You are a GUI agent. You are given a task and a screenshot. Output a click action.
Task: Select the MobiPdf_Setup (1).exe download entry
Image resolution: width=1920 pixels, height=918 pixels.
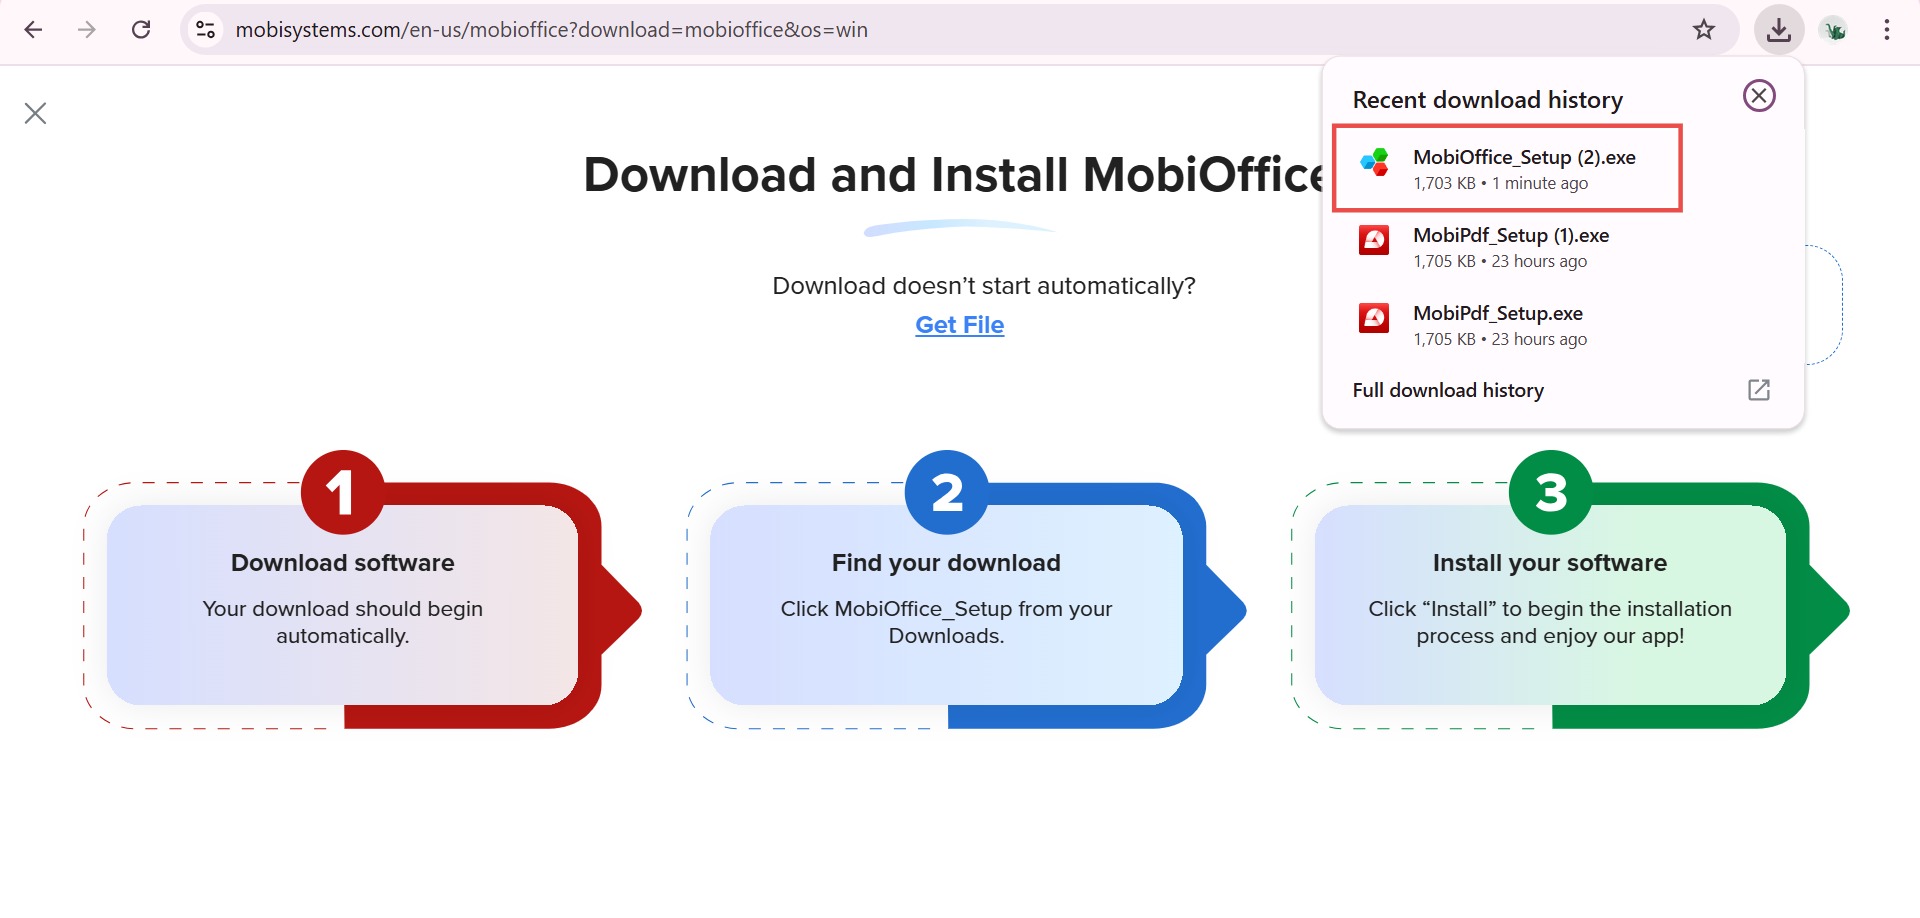pyautogui.click(x=1511, y=246)
